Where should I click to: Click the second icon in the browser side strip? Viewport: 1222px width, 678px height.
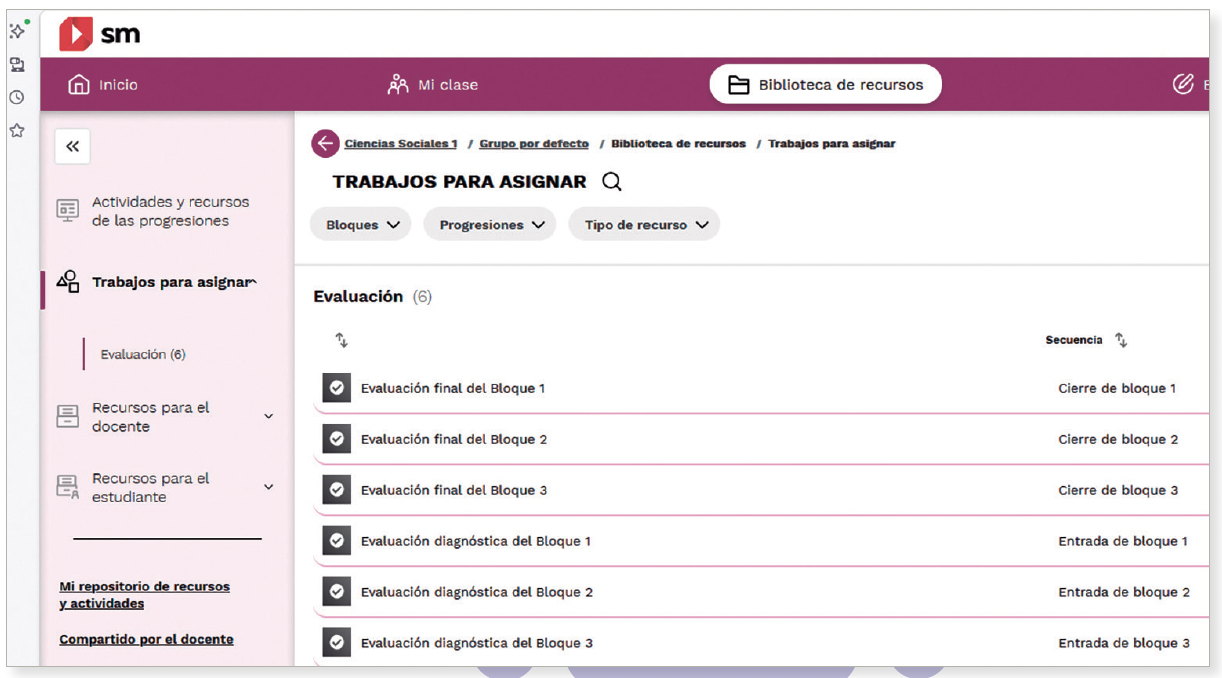click(17, 64)
